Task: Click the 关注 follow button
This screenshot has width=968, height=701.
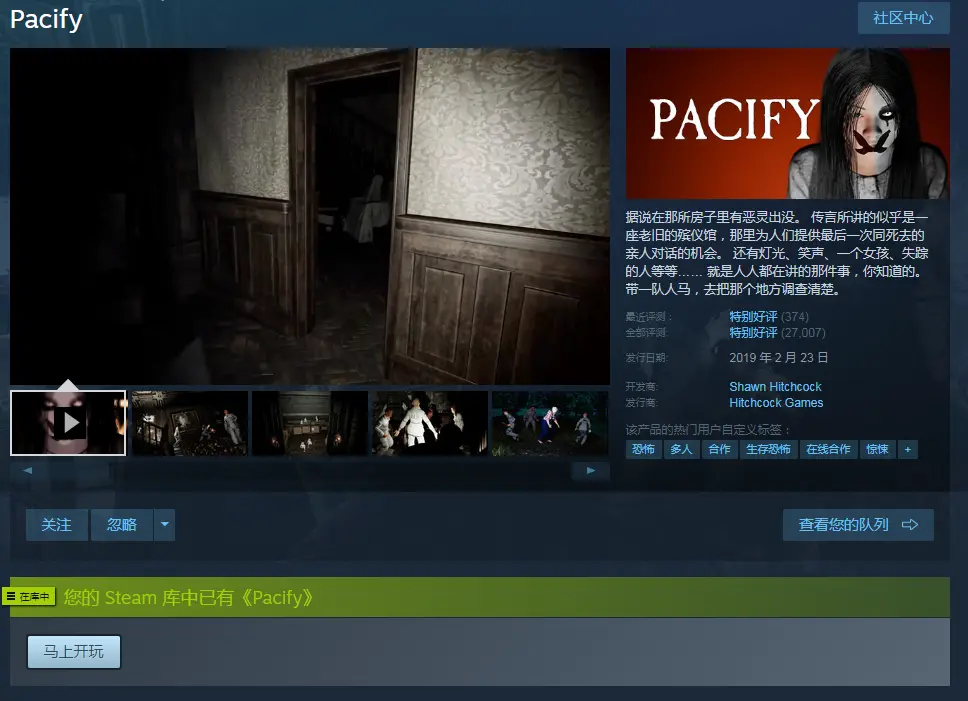Action: point(57,525)
